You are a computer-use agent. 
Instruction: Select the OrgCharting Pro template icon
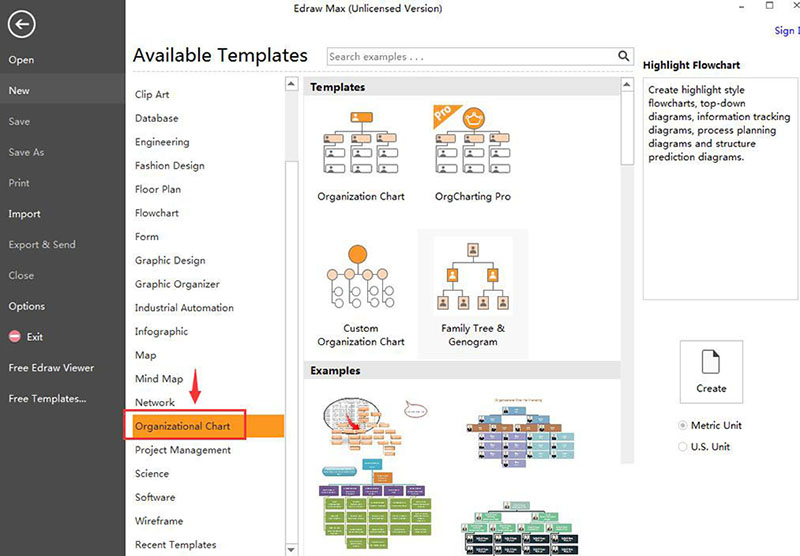[x=472, y=140]
